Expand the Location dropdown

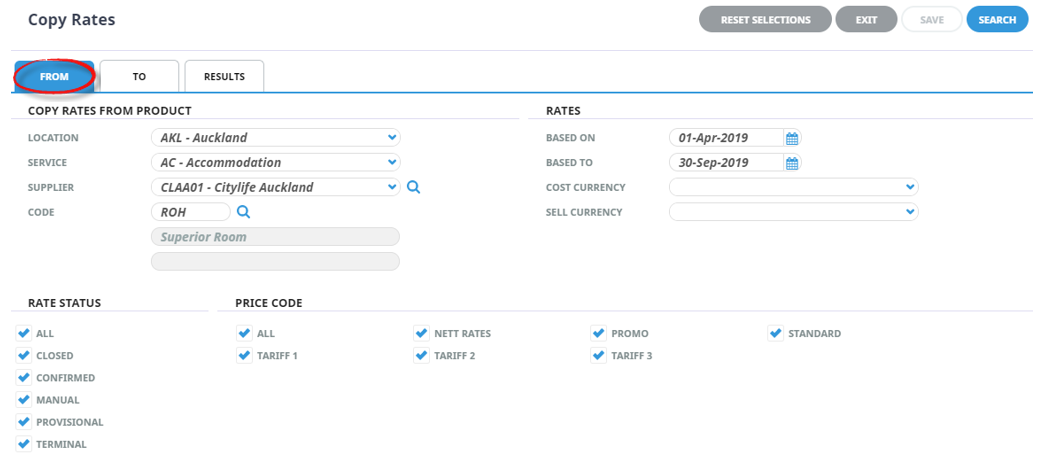coord(276,138)
